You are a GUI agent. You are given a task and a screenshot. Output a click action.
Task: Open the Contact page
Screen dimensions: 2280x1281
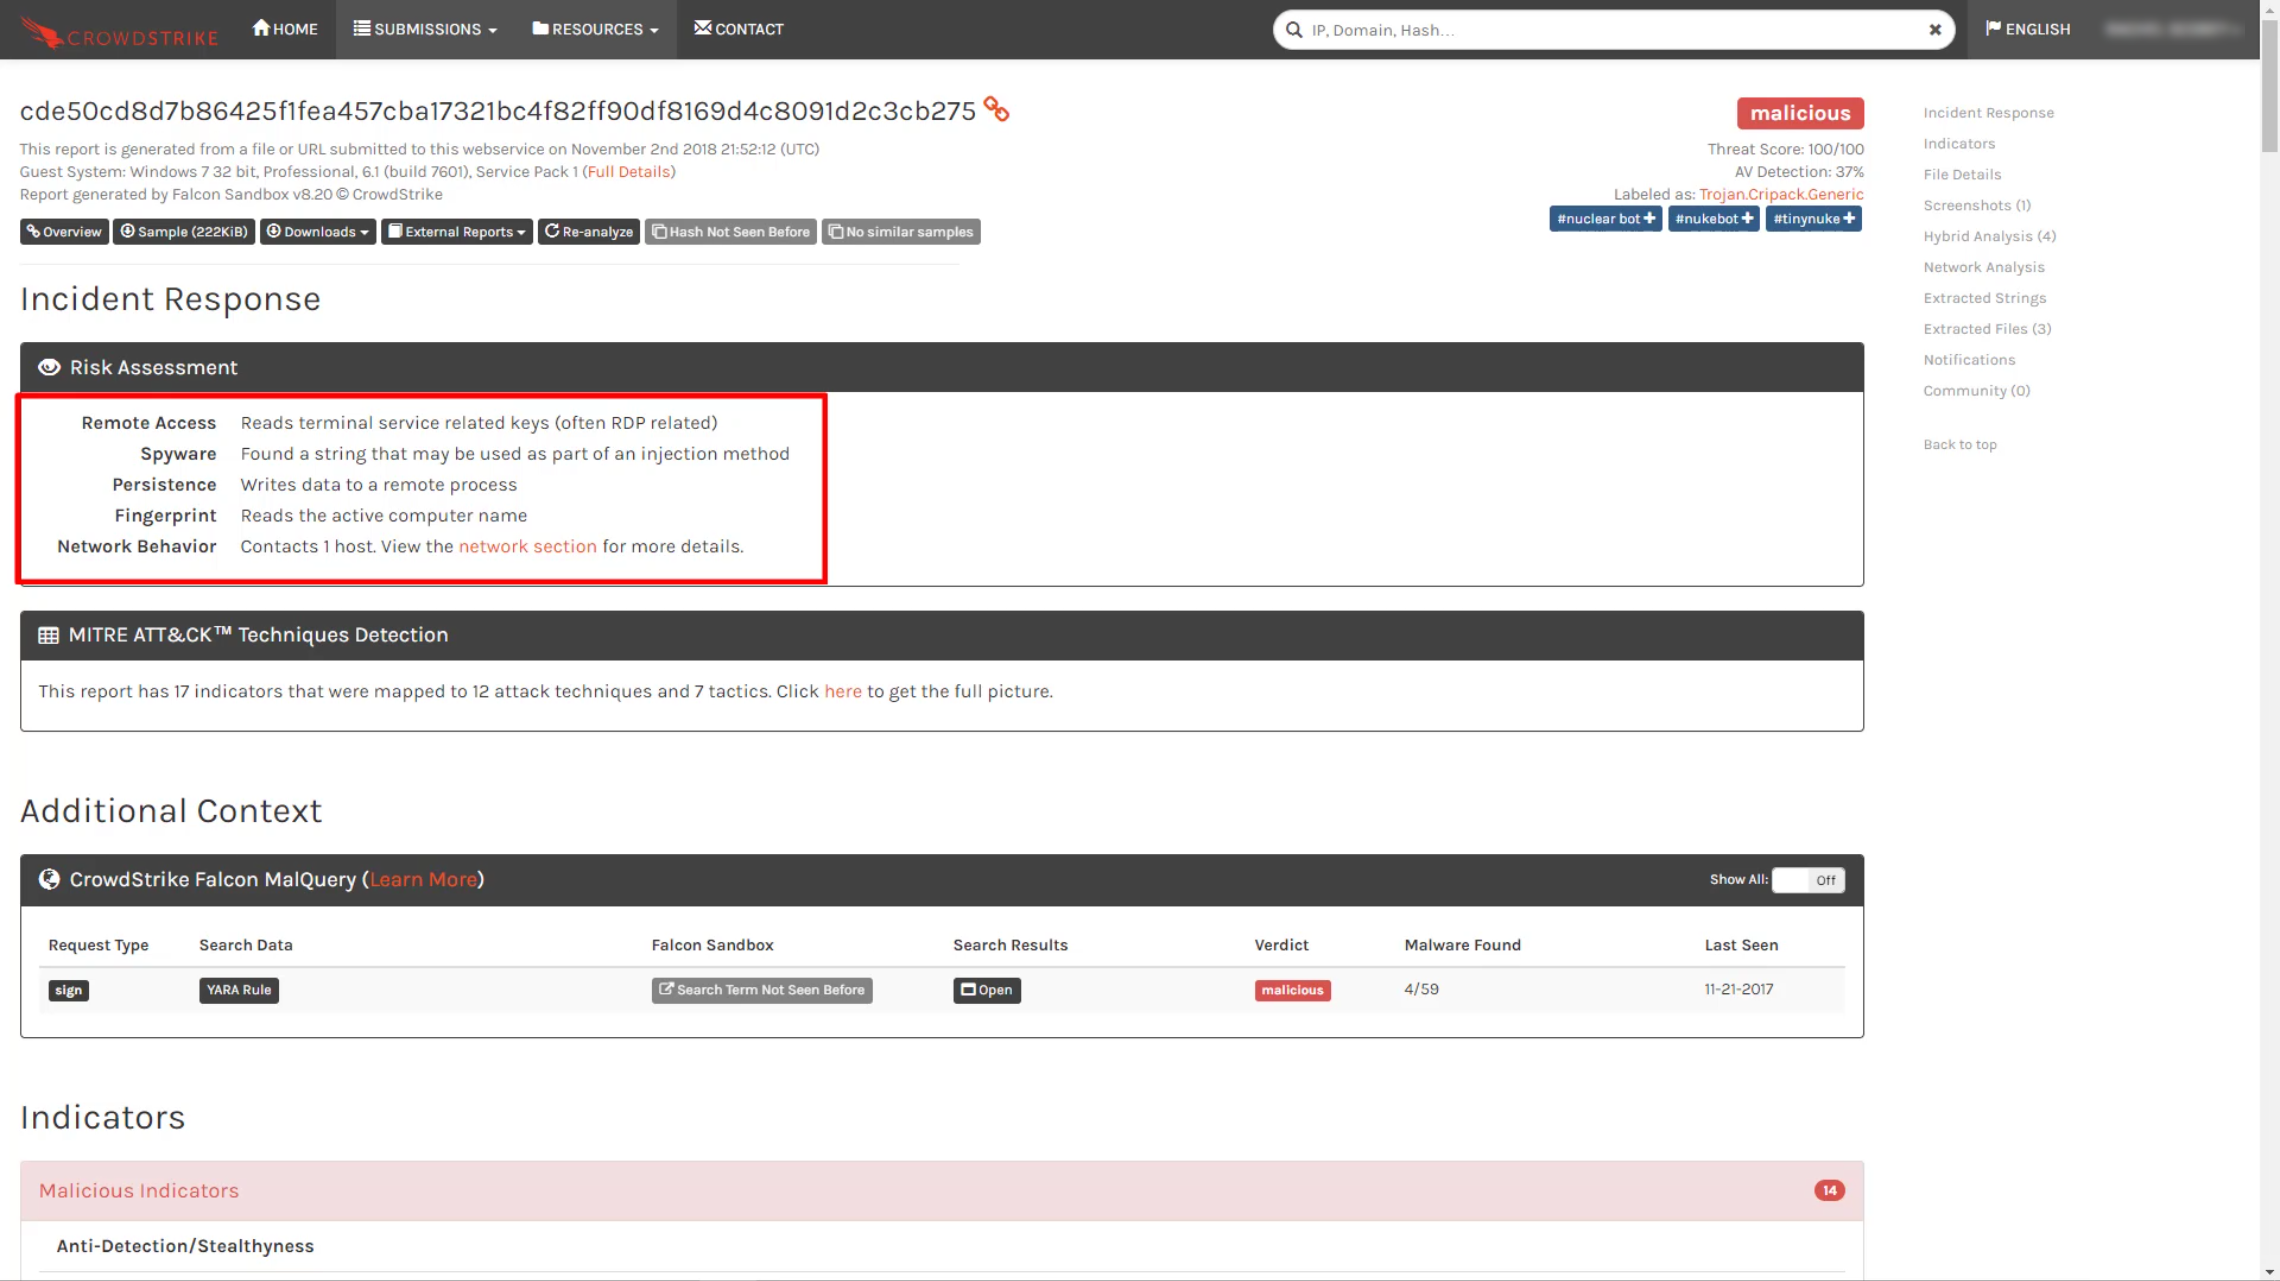739,29
